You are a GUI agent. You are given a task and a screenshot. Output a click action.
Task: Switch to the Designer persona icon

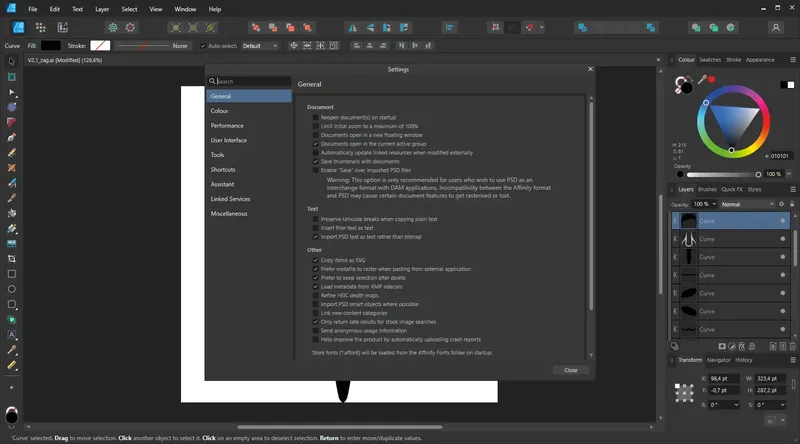coord(18,28)
